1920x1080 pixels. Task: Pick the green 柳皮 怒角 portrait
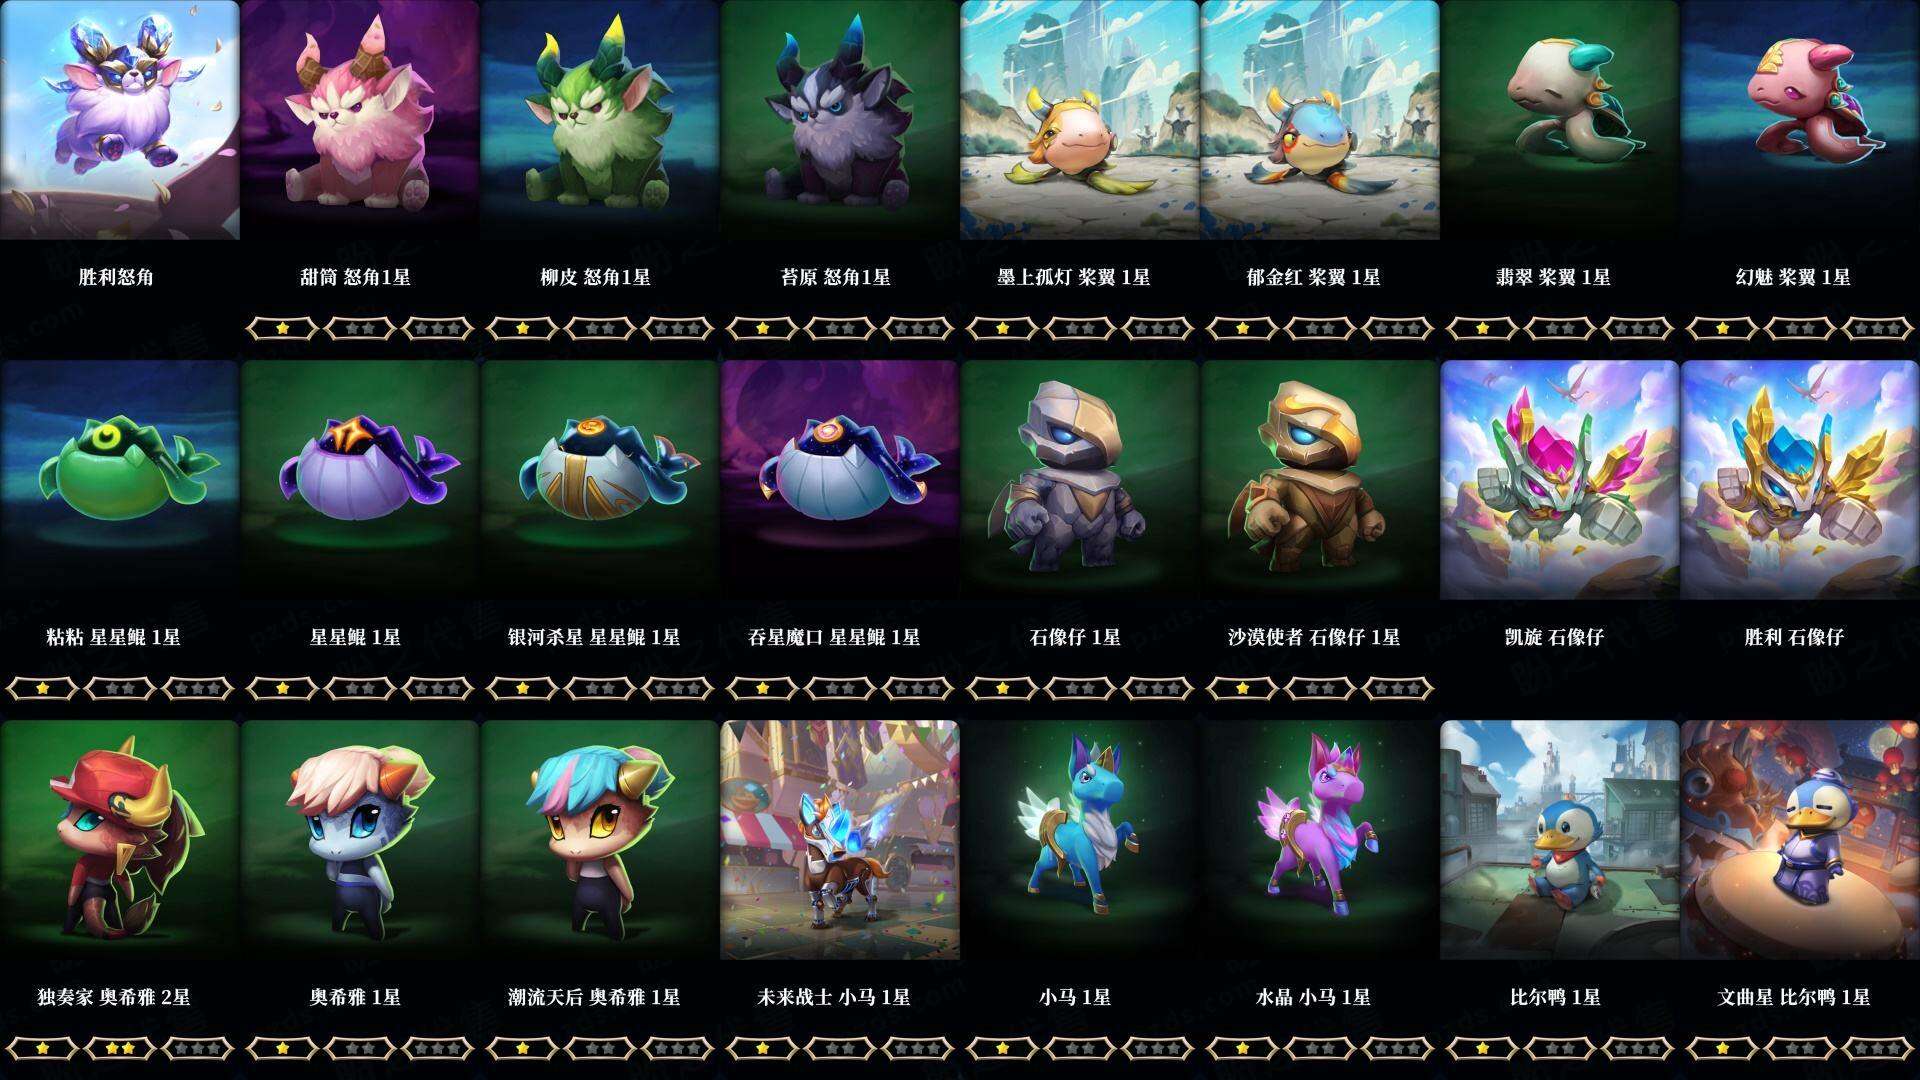click(600, 120)
